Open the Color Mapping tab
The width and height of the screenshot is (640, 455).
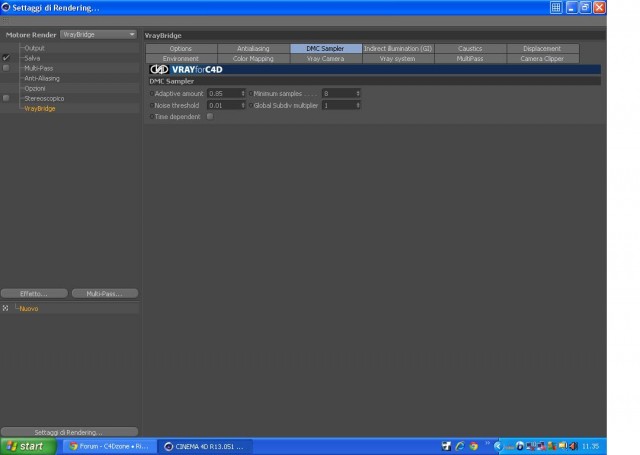point(253,59)
